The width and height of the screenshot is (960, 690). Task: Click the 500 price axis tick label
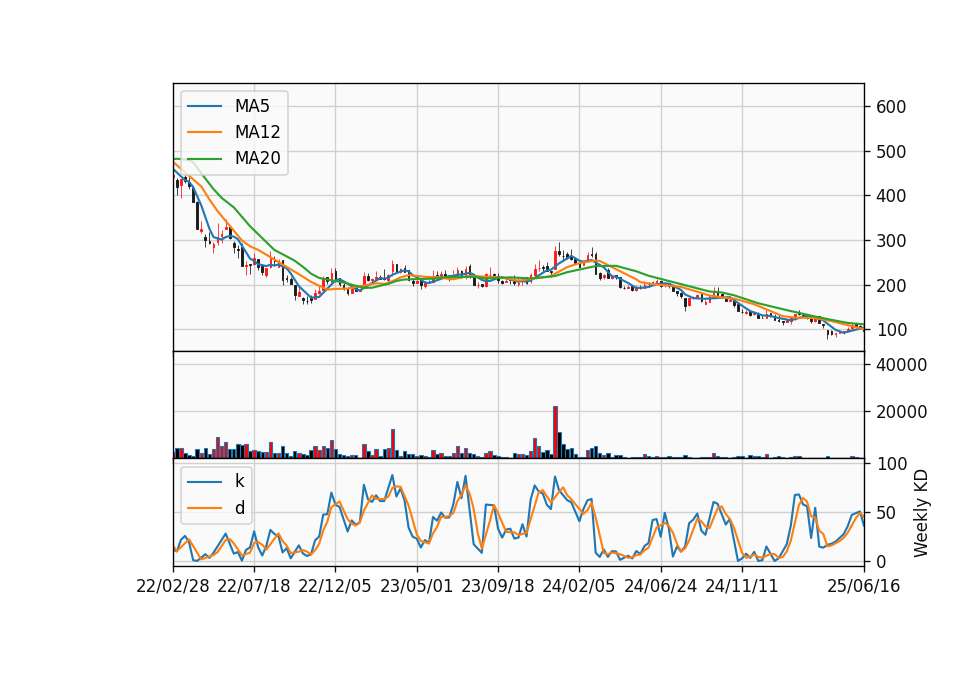pos(891,151)
